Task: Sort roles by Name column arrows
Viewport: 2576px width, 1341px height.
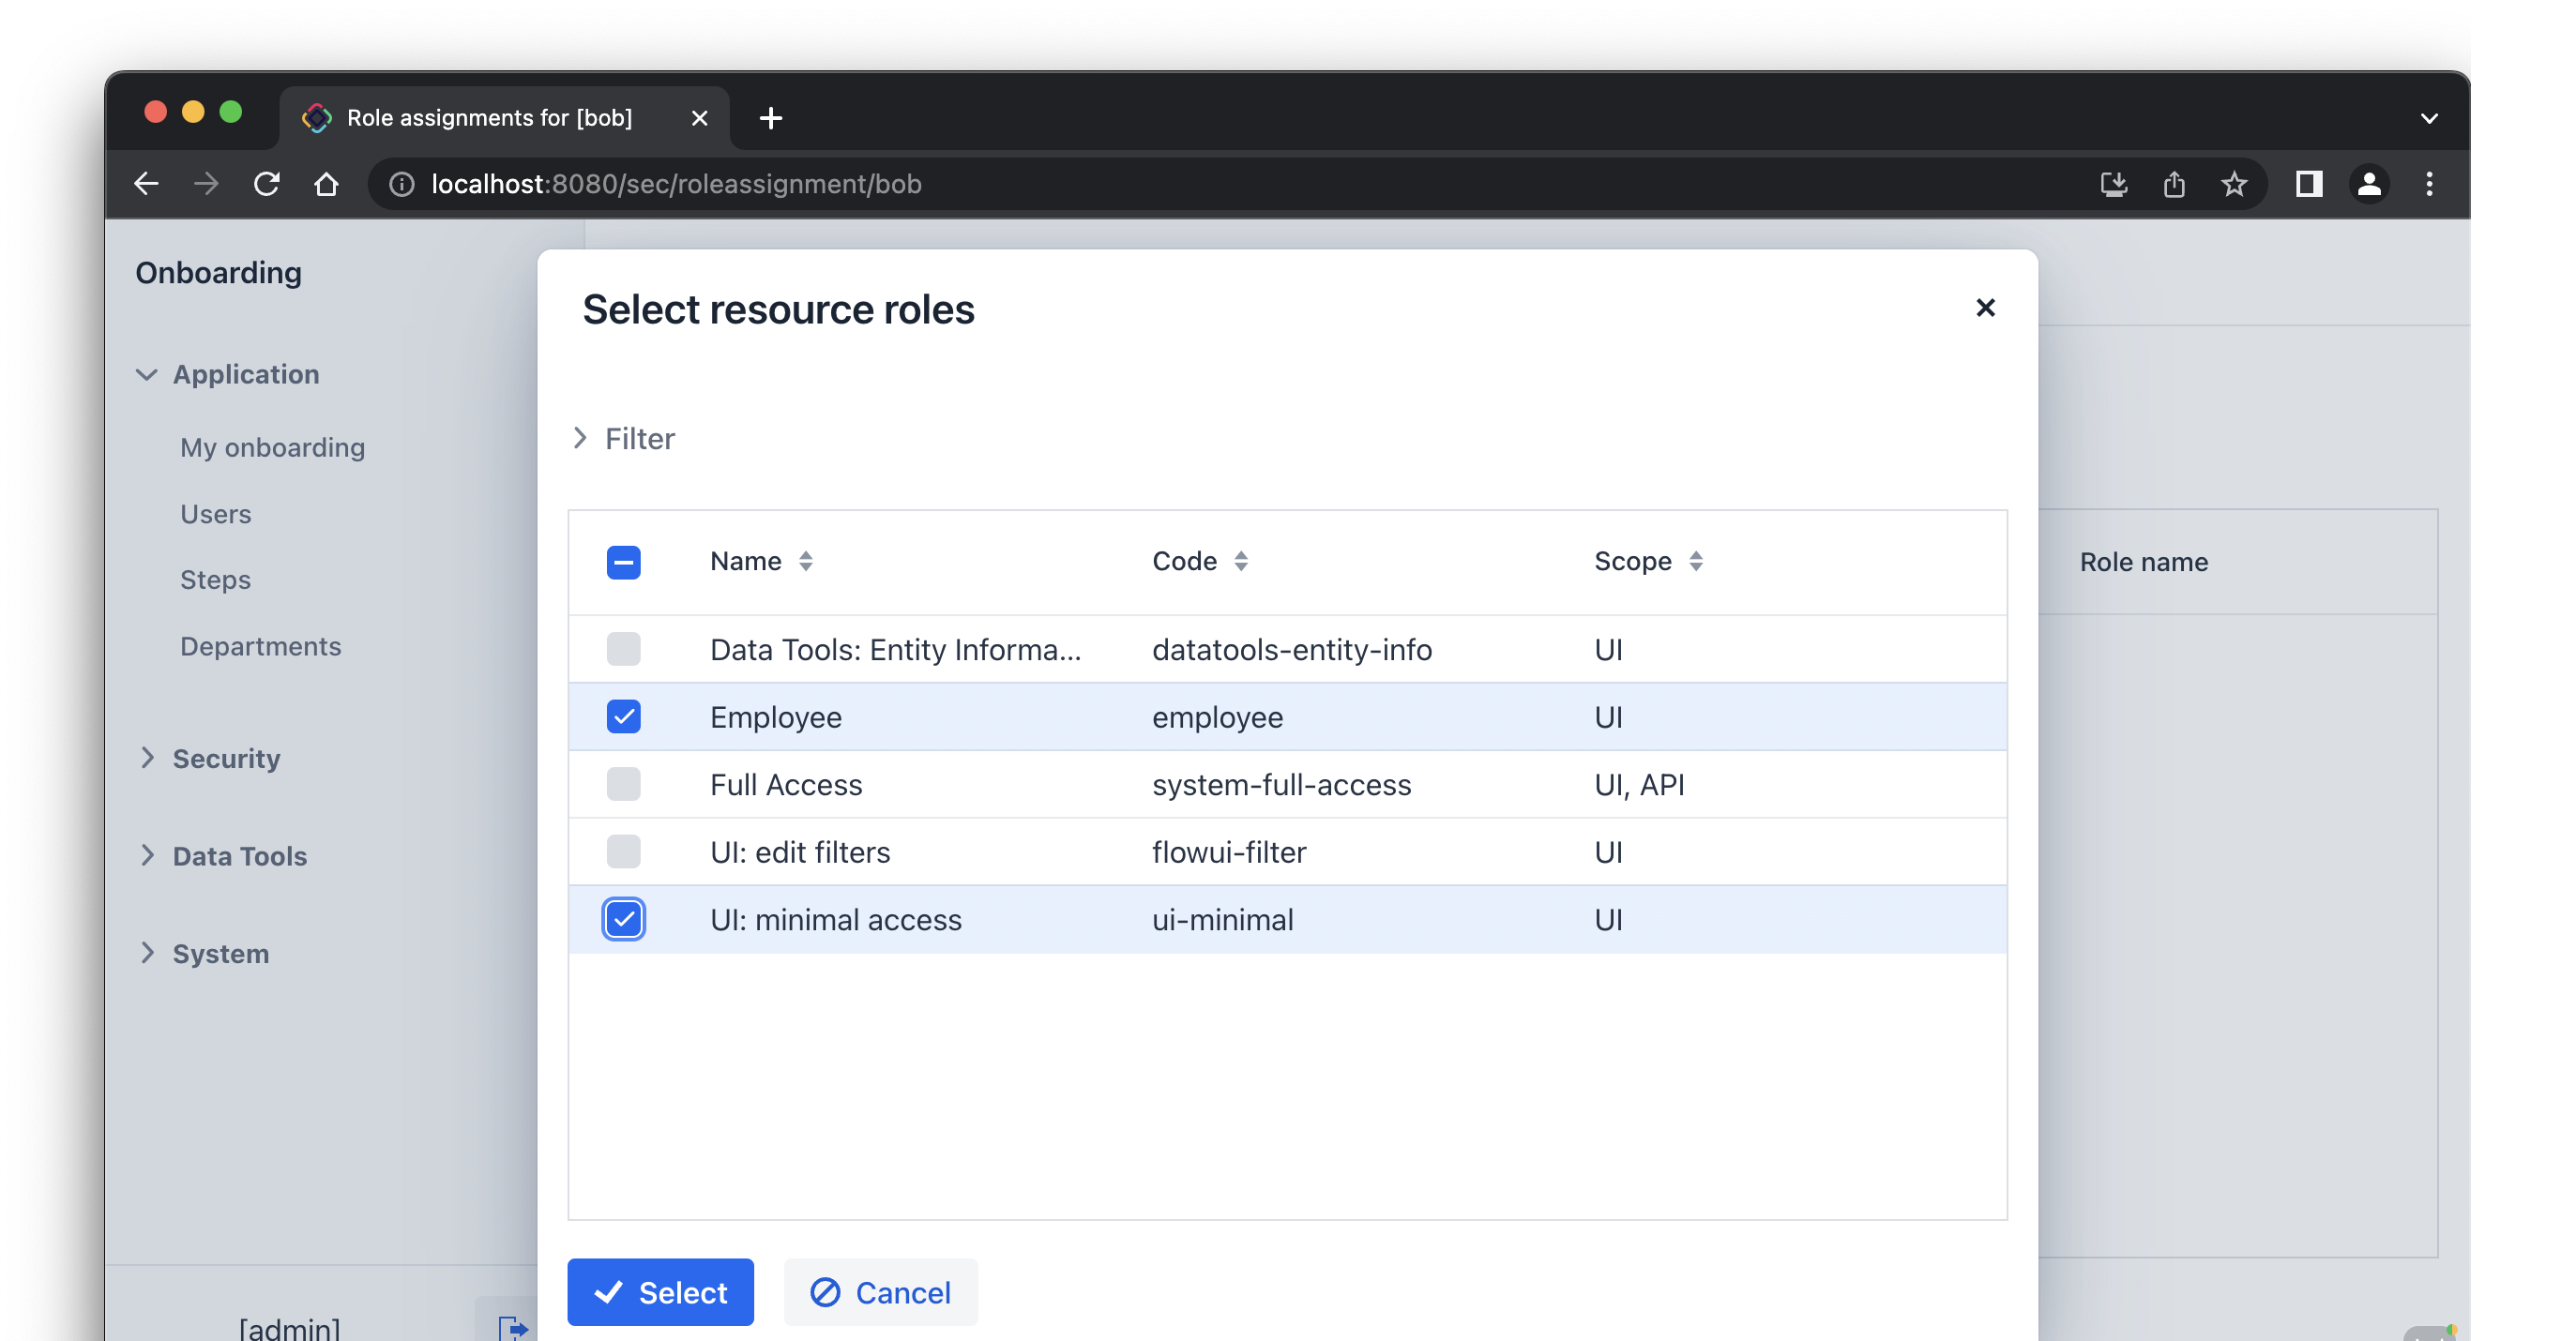Action: [806, 561]
